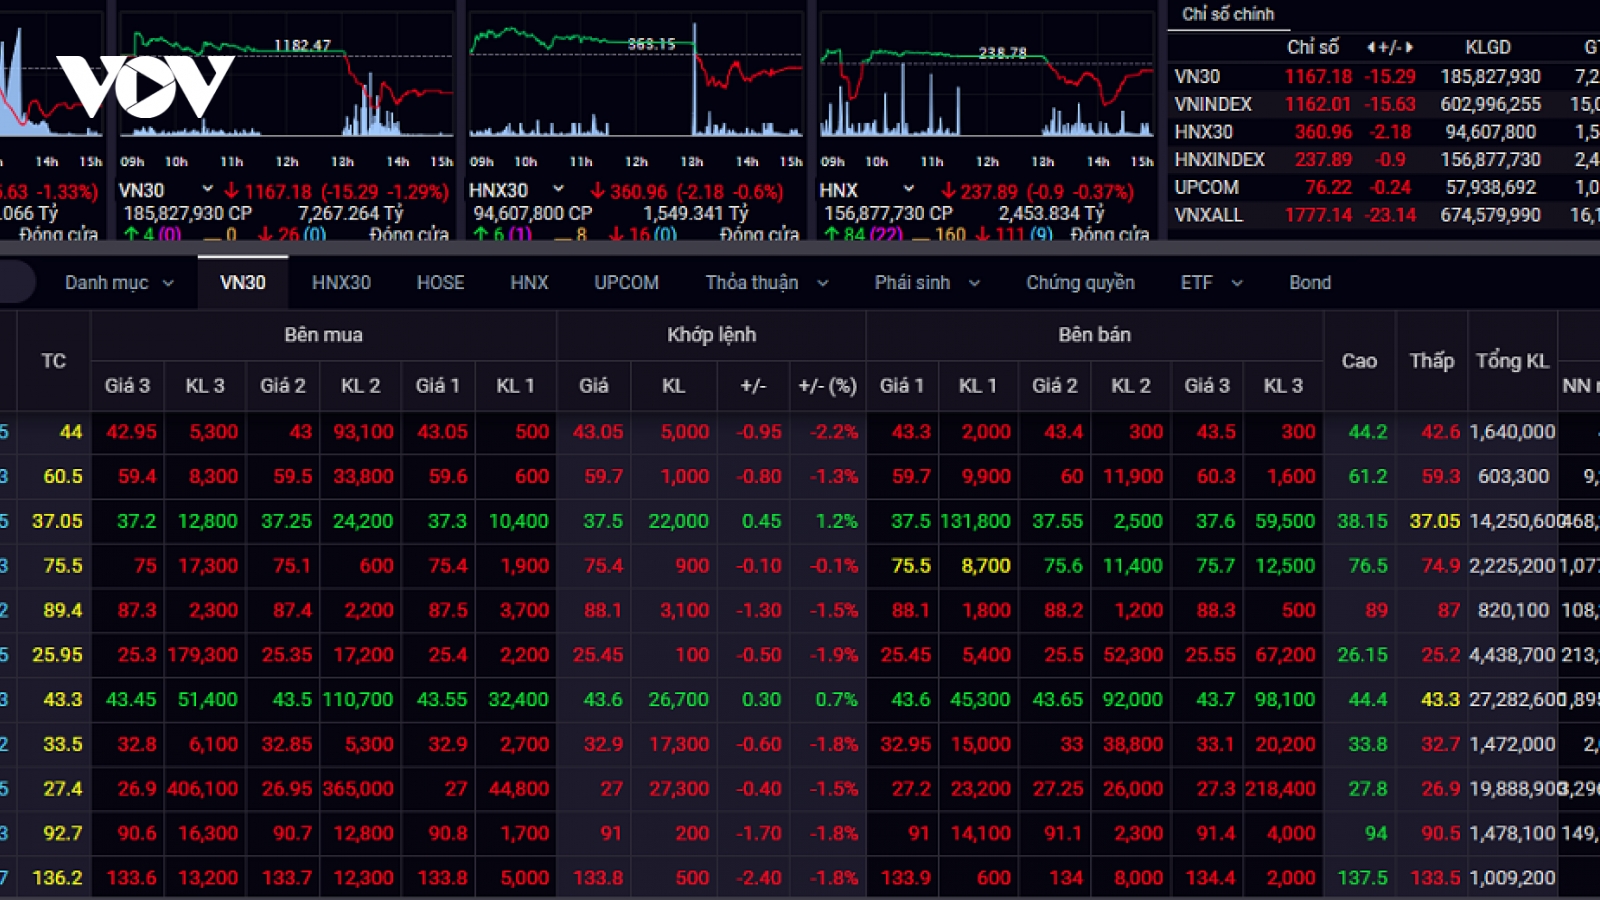Screen dimensions: 1600x900
Task: Click the left arrow beside +/- column
Action: point(1371,47)
